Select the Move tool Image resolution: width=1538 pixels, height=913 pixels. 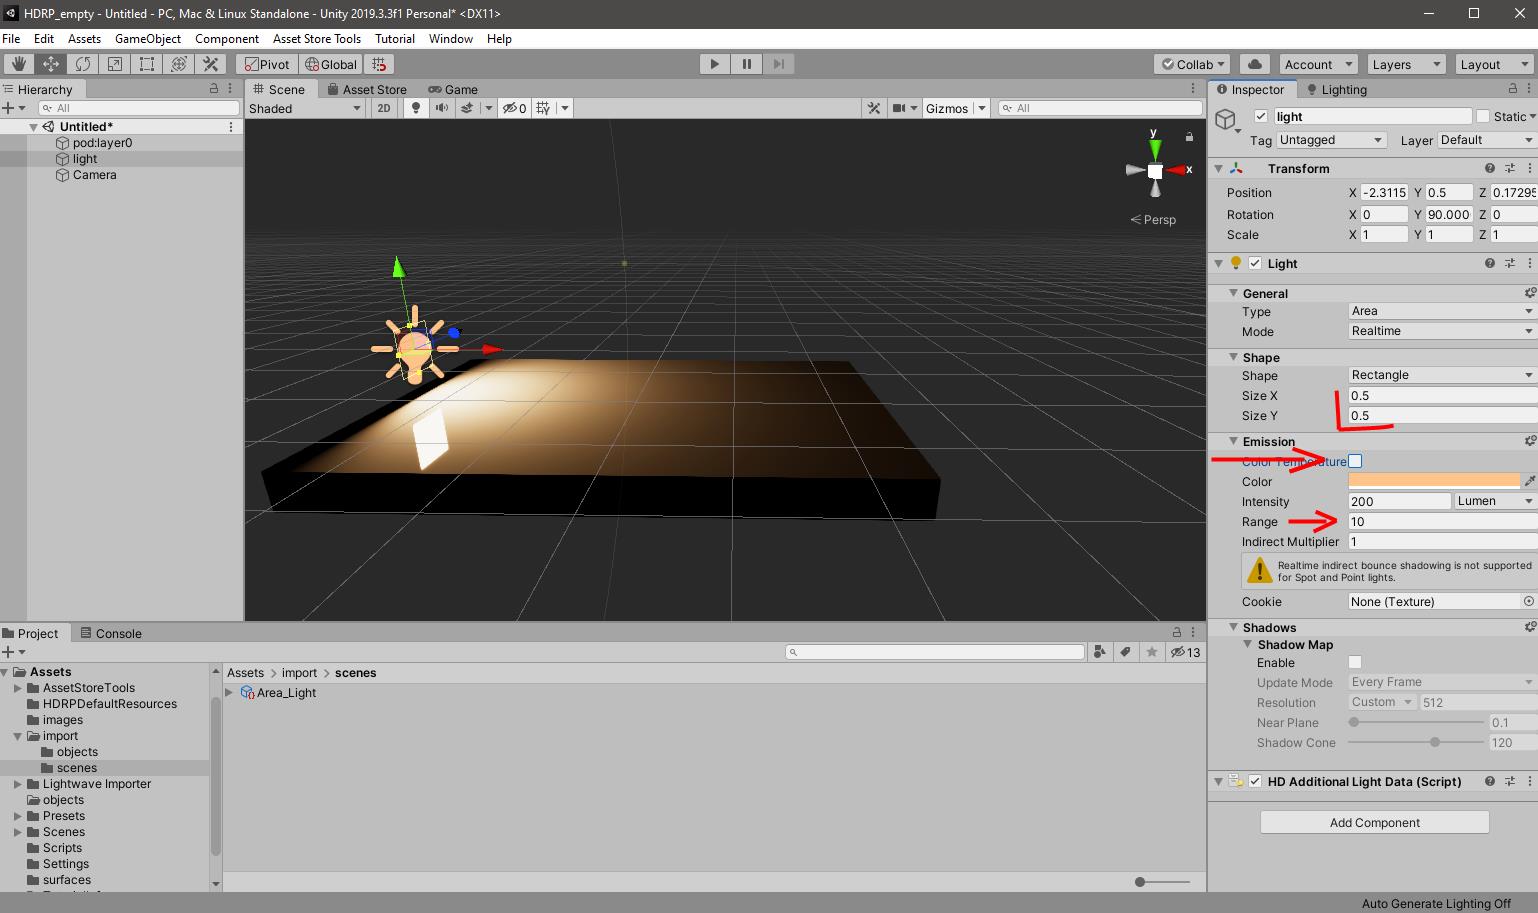(x=50, y=64)
